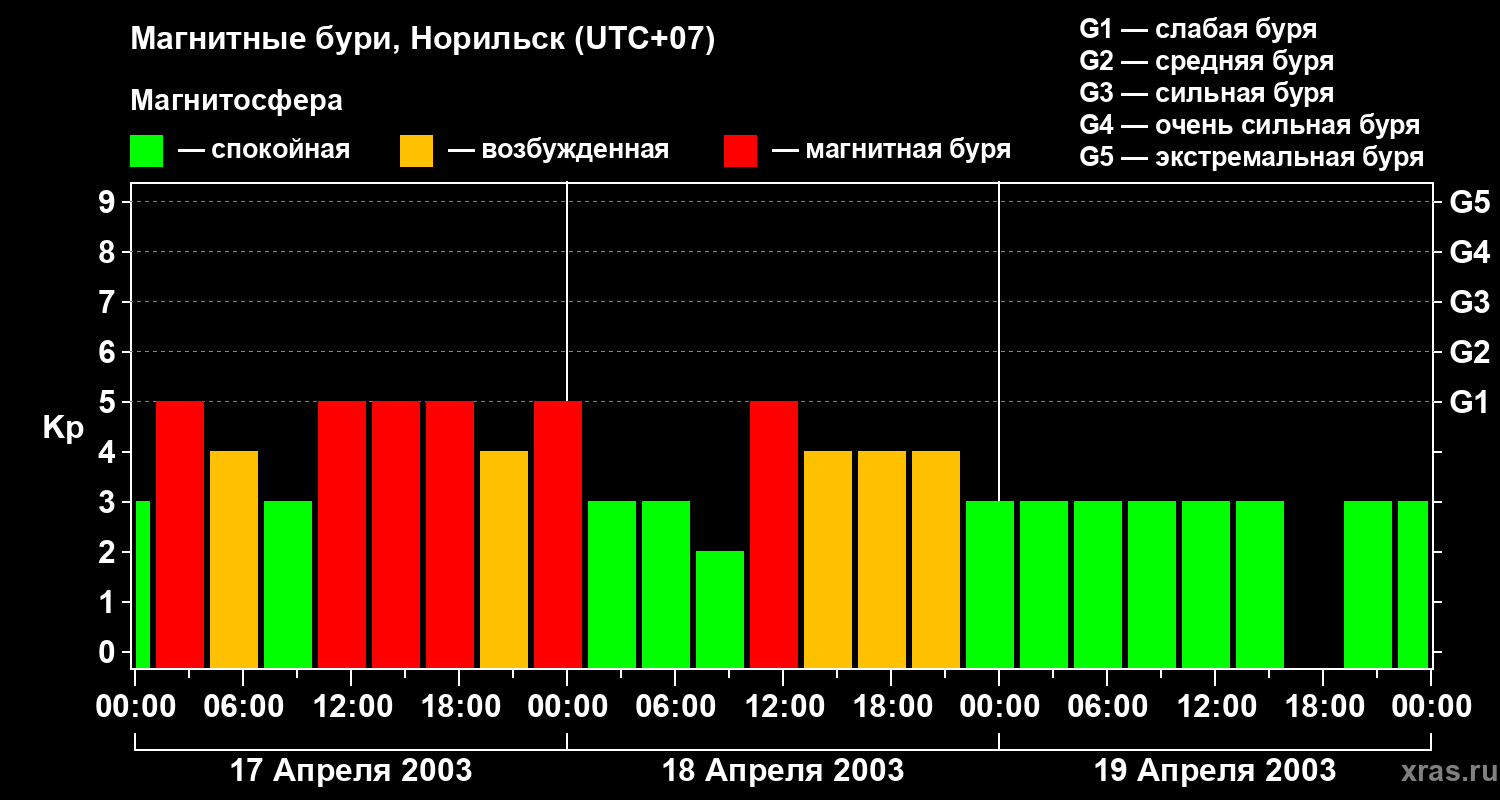Click the 06:00 tick label of 17 Апреля
The image size is (1500, 800).
243,706
